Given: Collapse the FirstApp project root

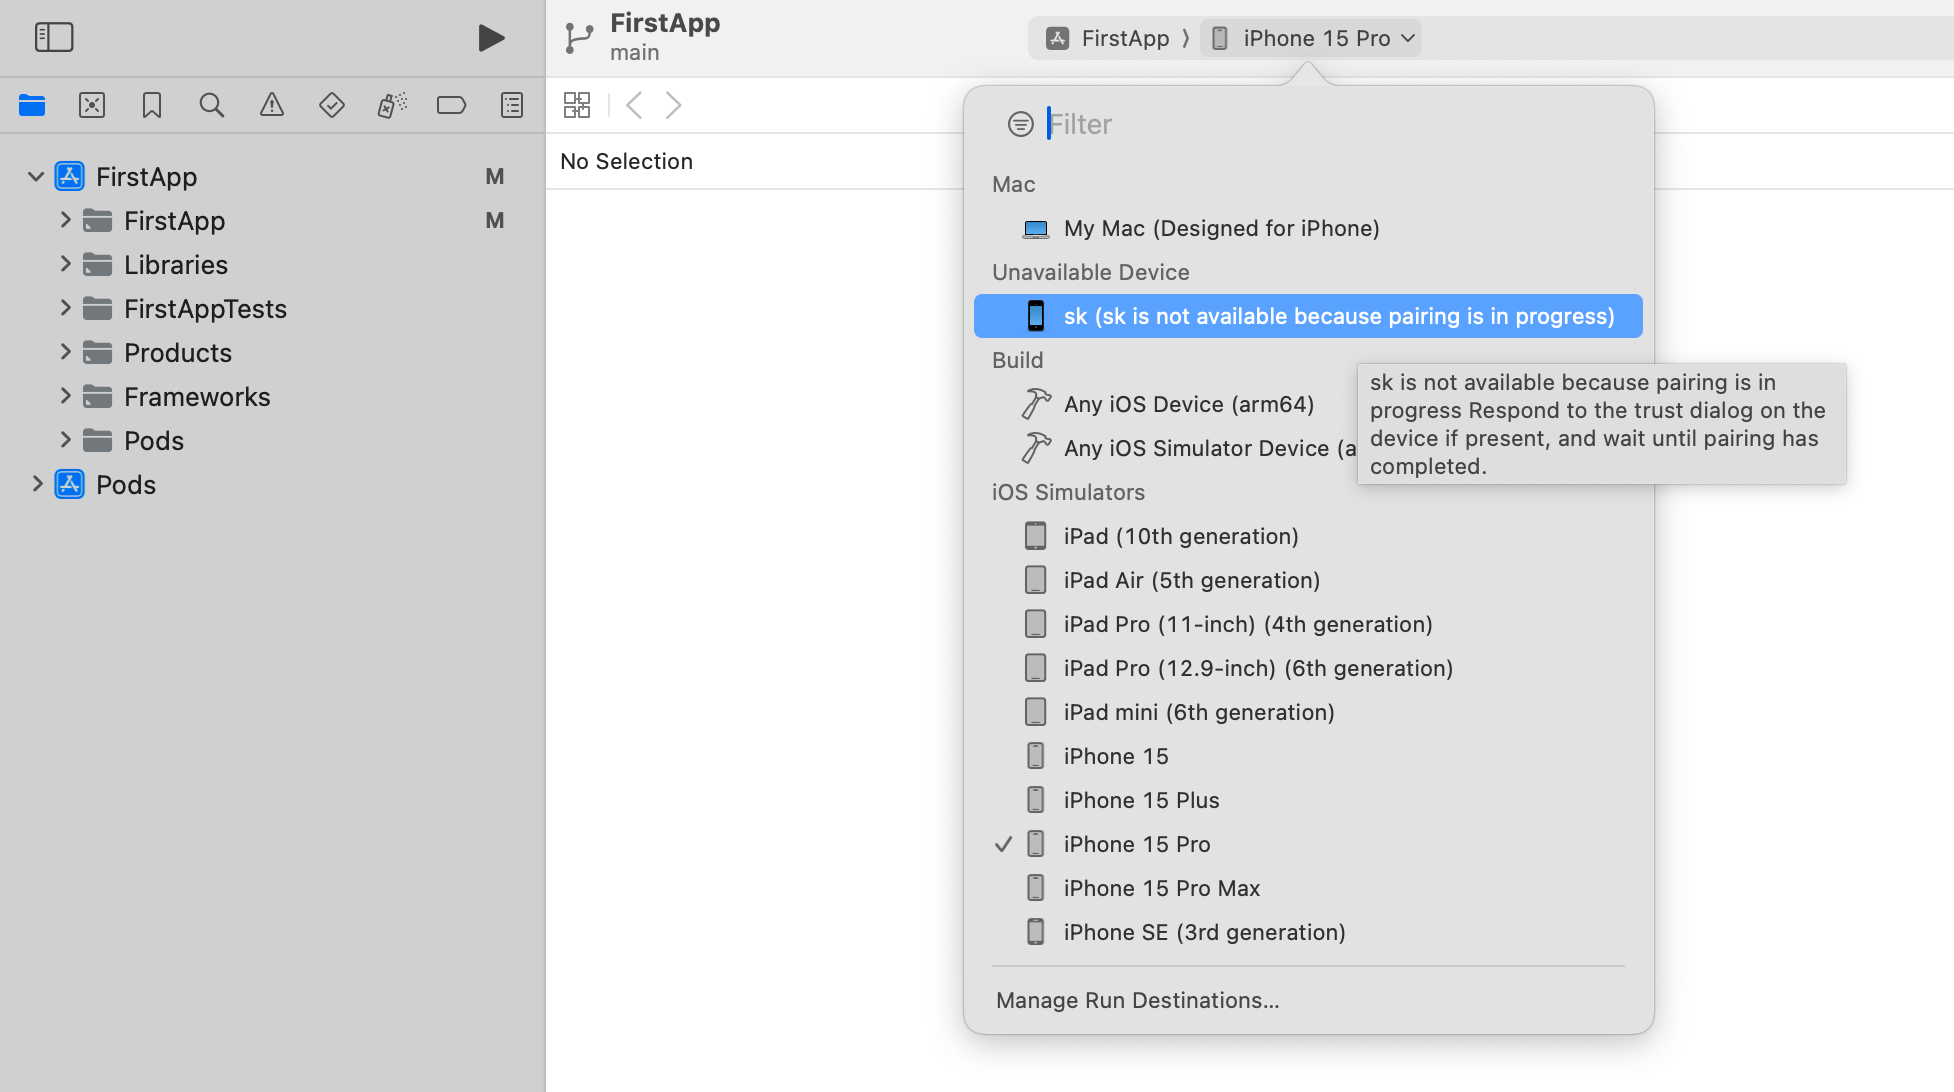Looking at the screenshot, I should (x=36, y=177).
